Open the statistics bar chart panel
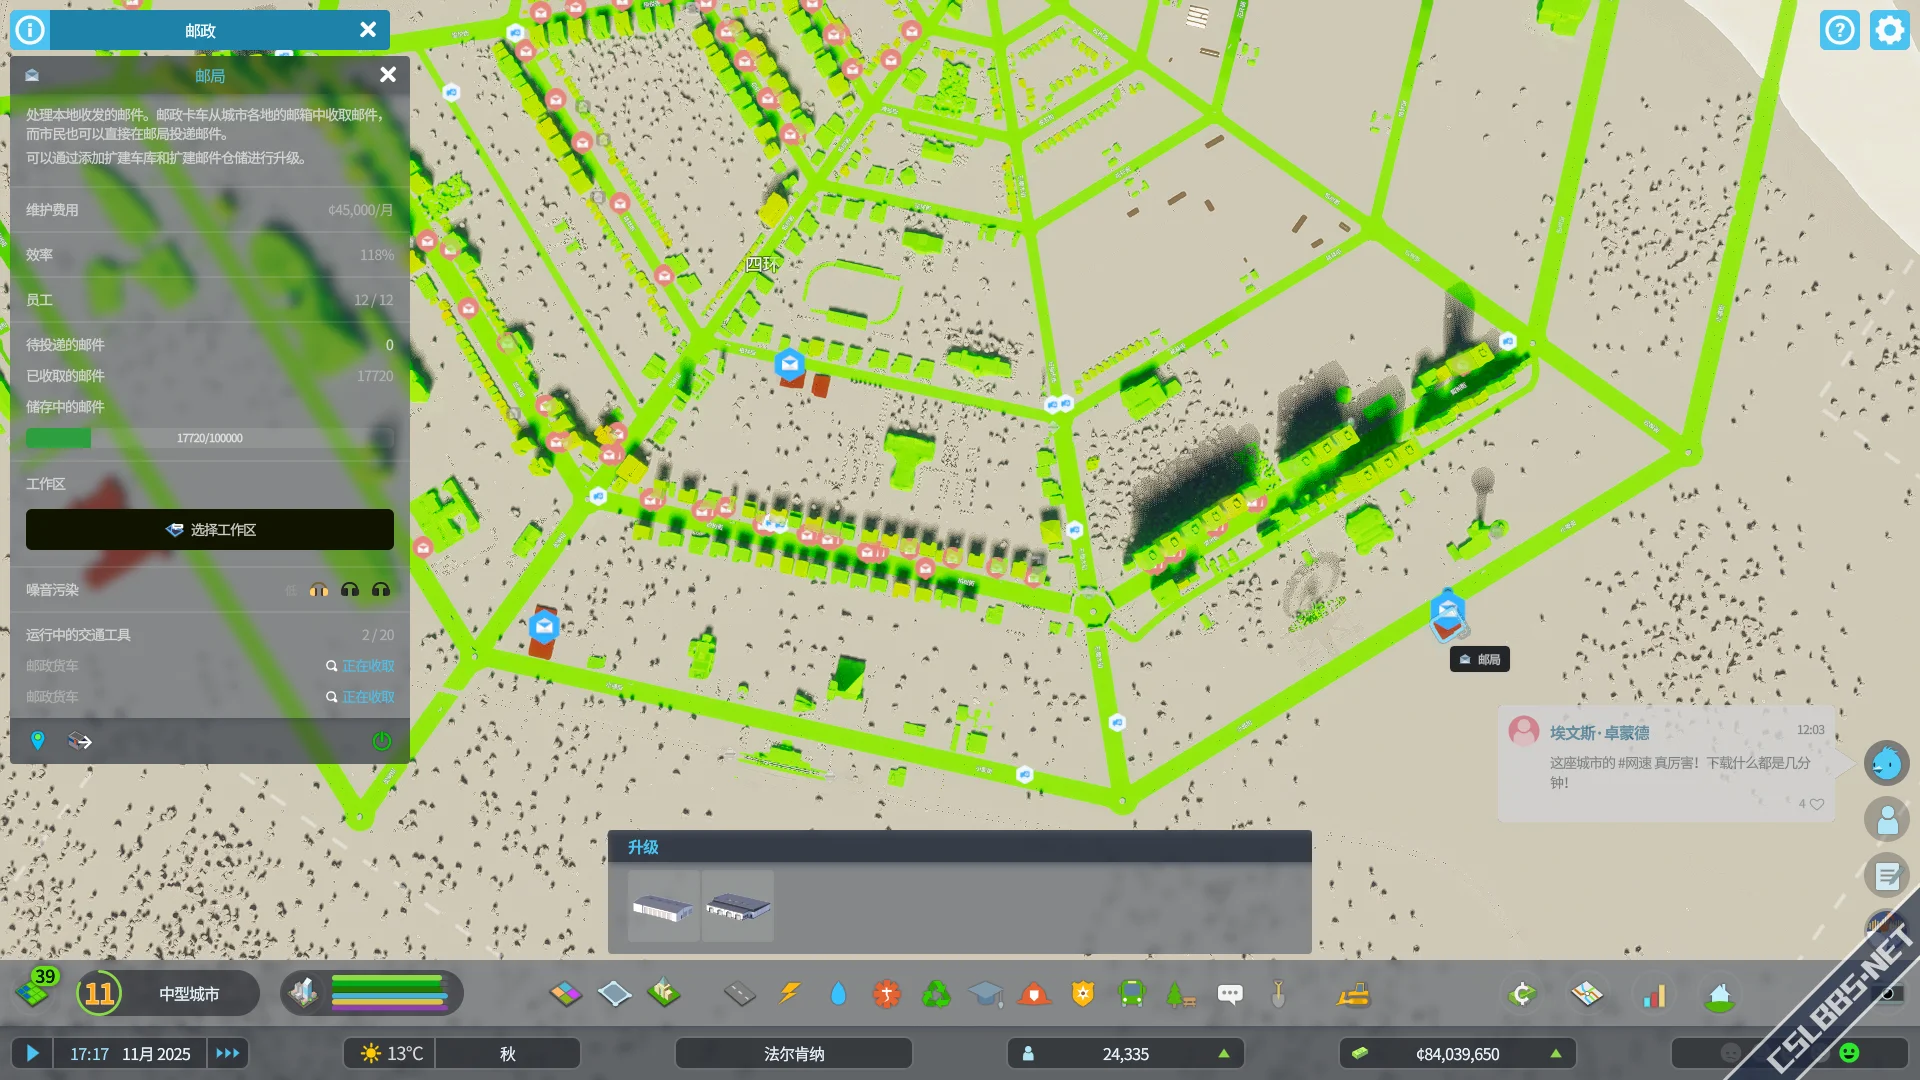Image resolution: width=1920 pixels, height=1080 pixels. pos(1654,994)
